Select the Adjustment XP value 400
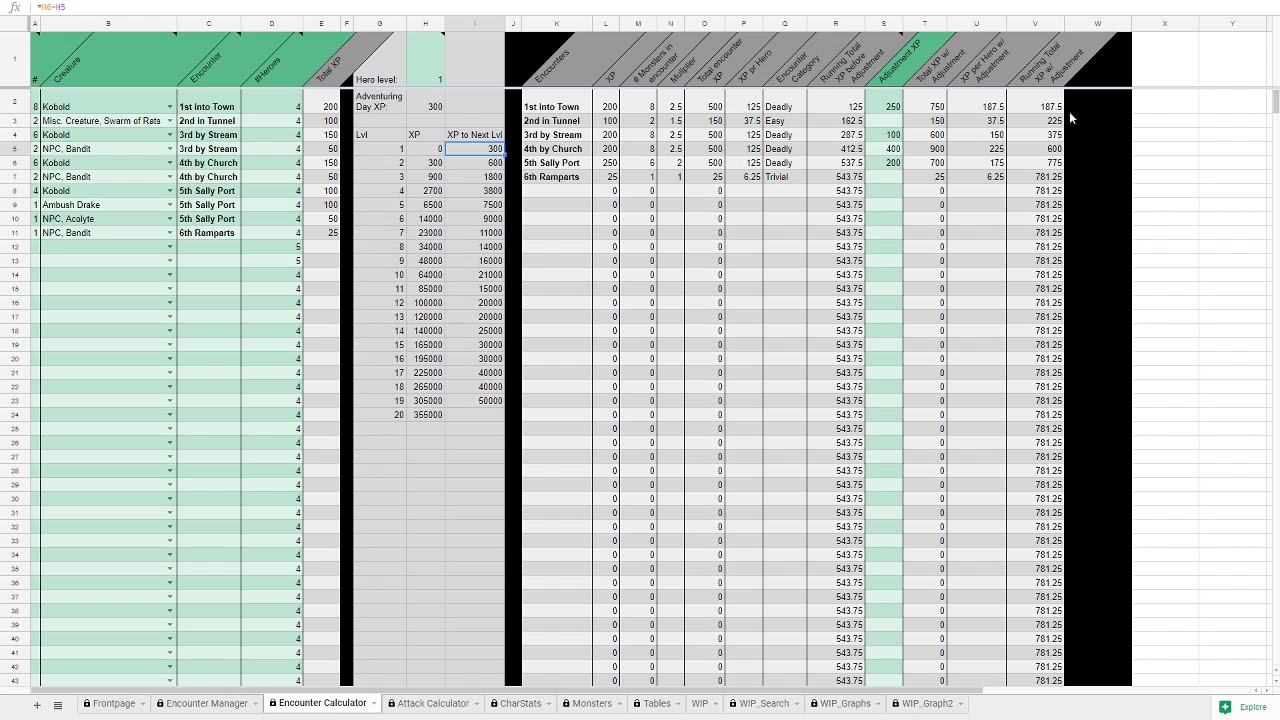 [x=883, y=149]
